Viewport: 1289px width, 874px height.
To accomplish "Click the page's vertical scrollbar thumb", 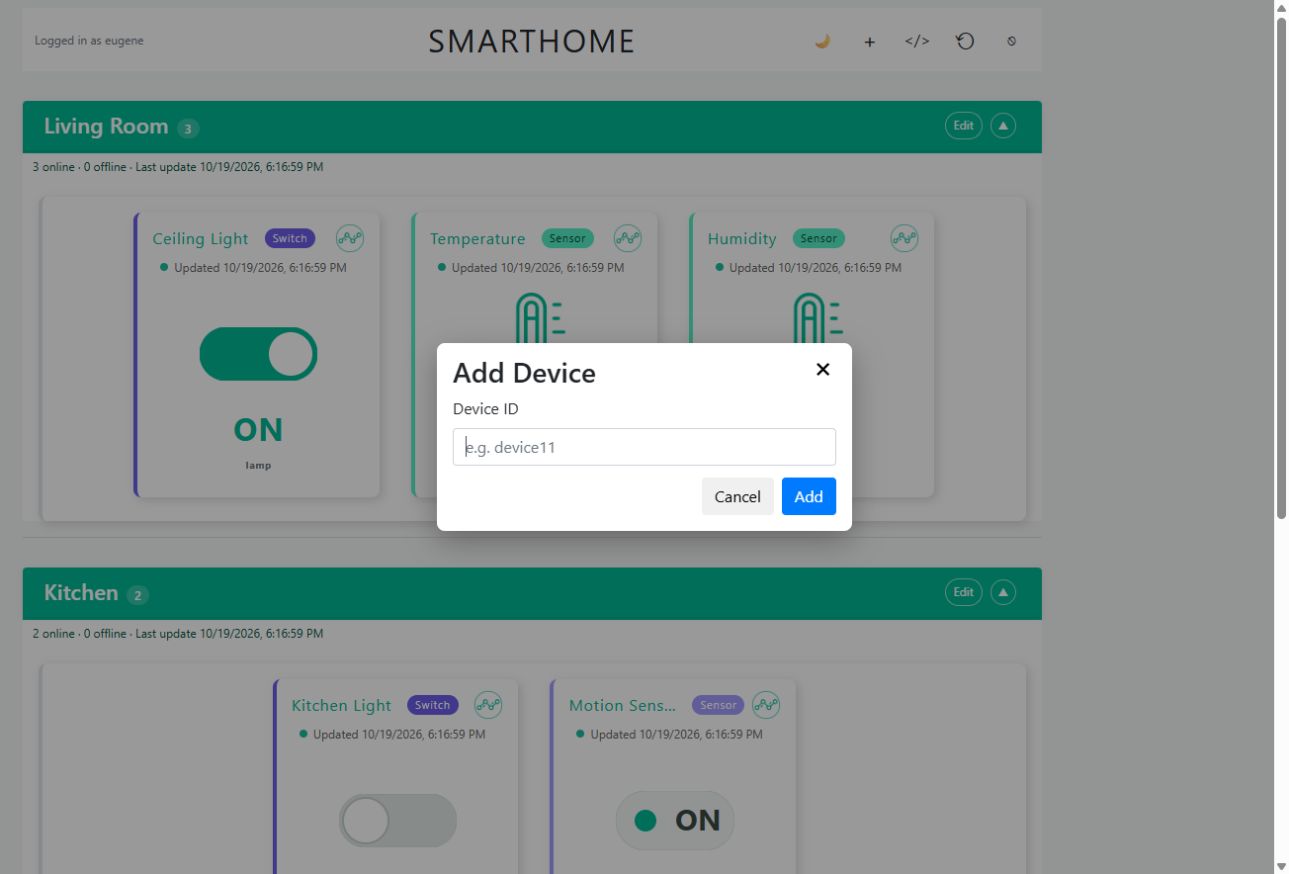I will tap(1281, 268).
